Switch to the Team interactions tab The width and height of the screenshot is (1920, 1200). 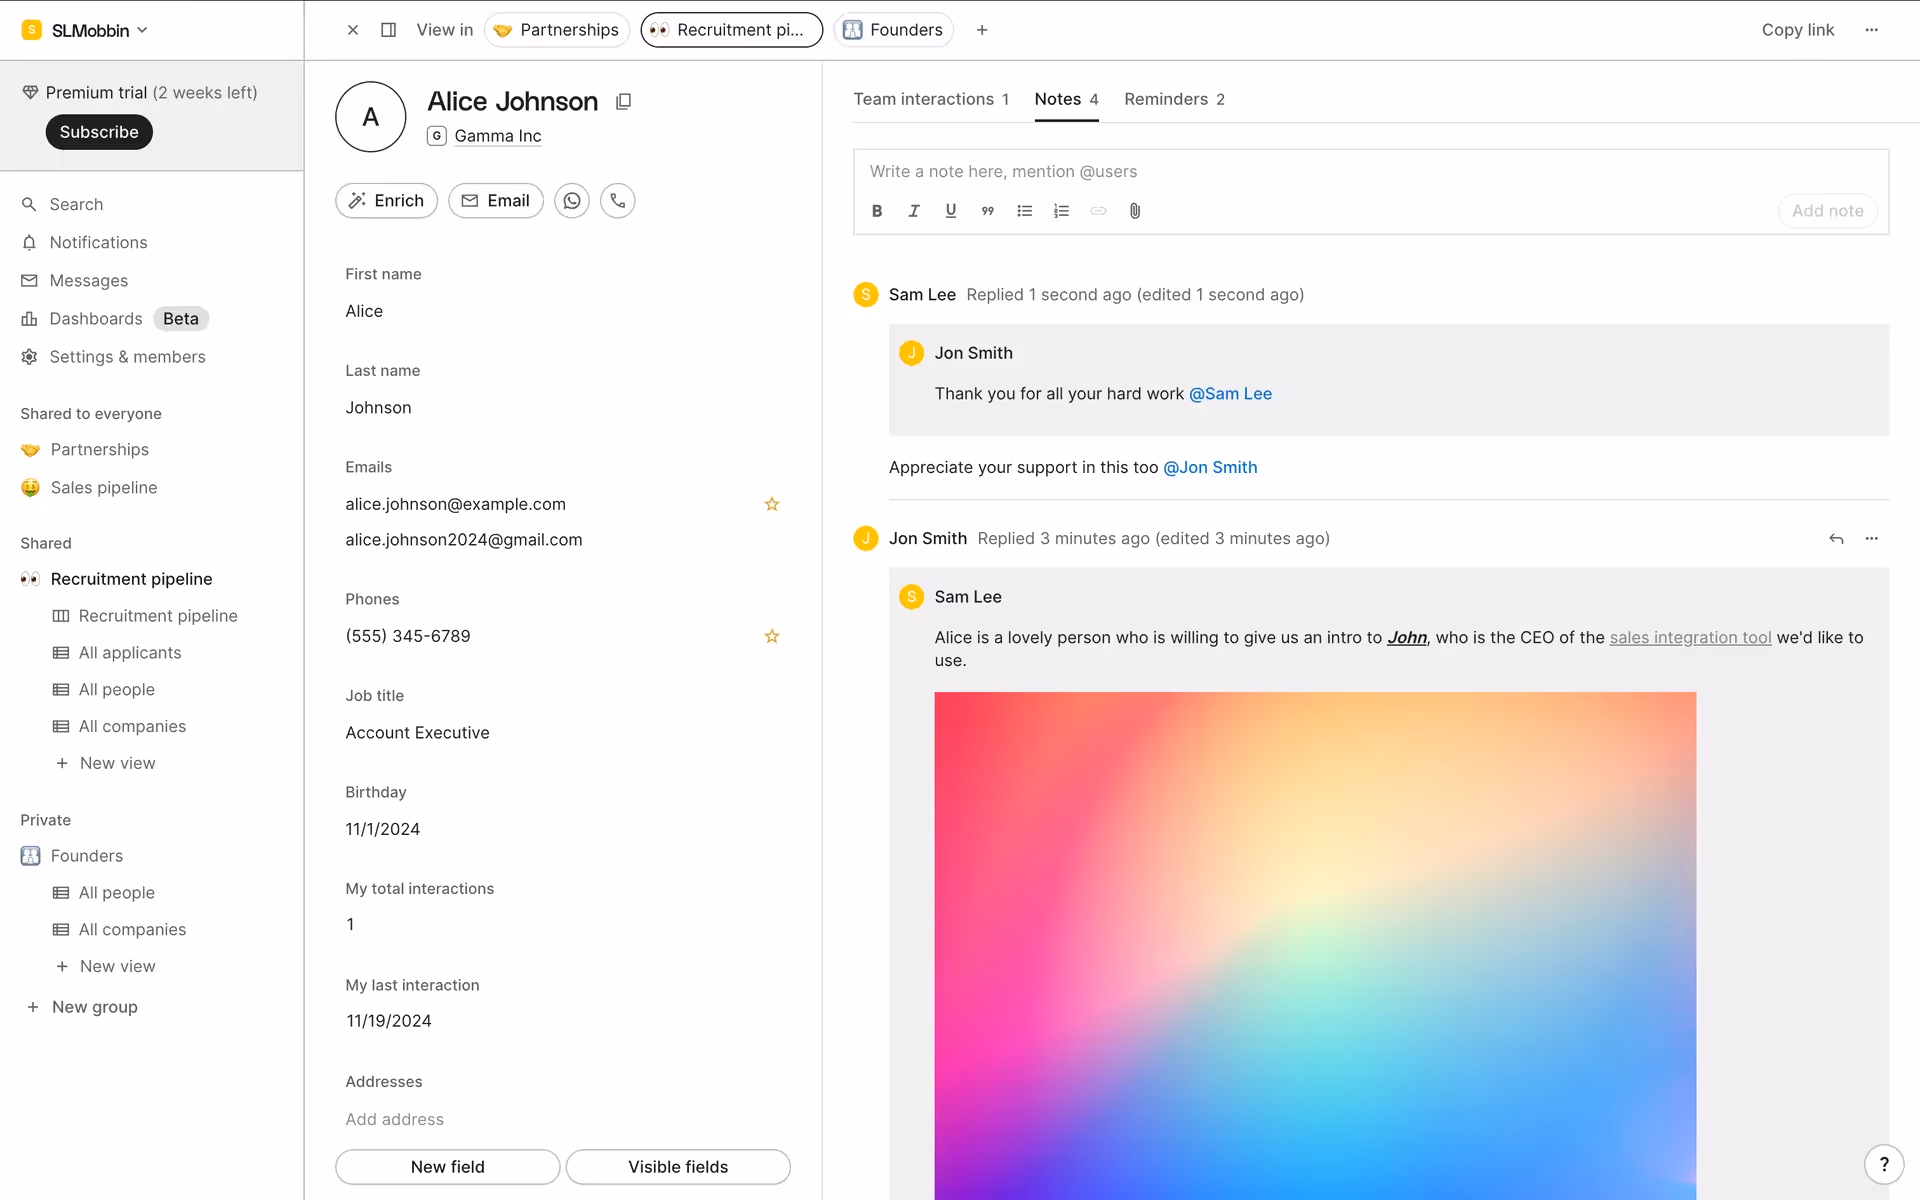coord(930,99)
